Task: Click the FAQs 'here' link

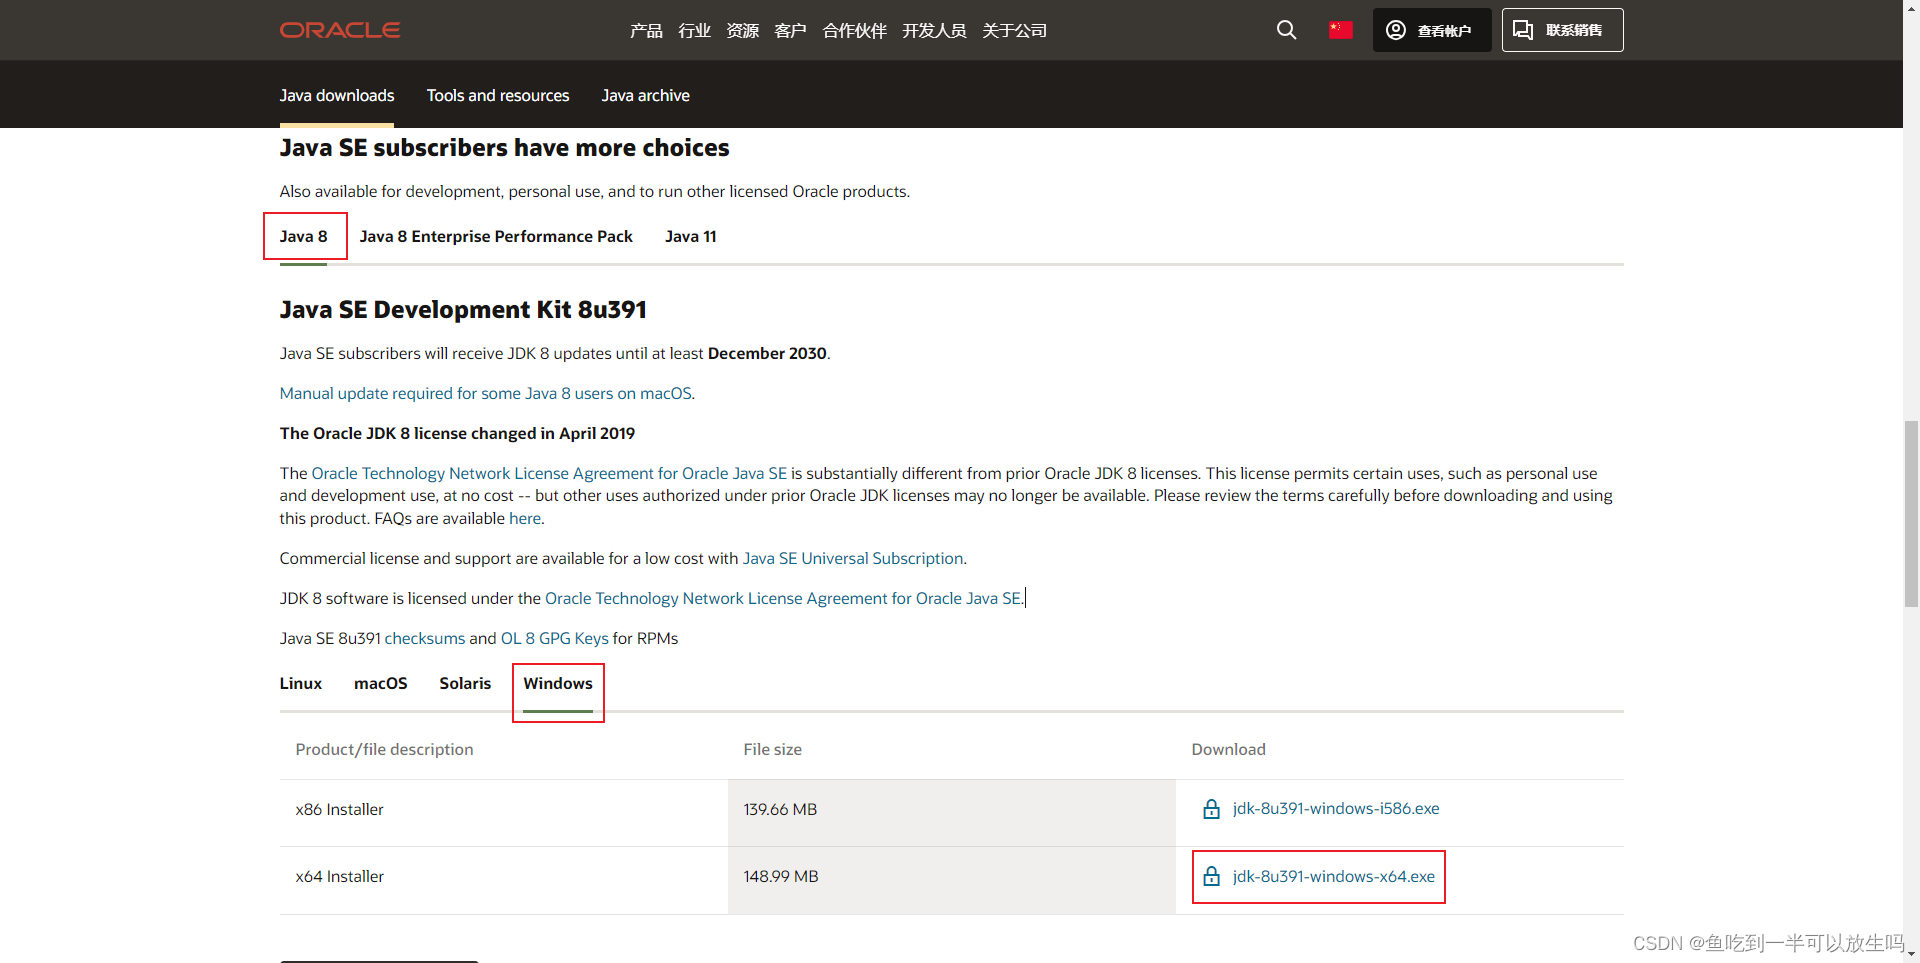Action: coord(525,518)
